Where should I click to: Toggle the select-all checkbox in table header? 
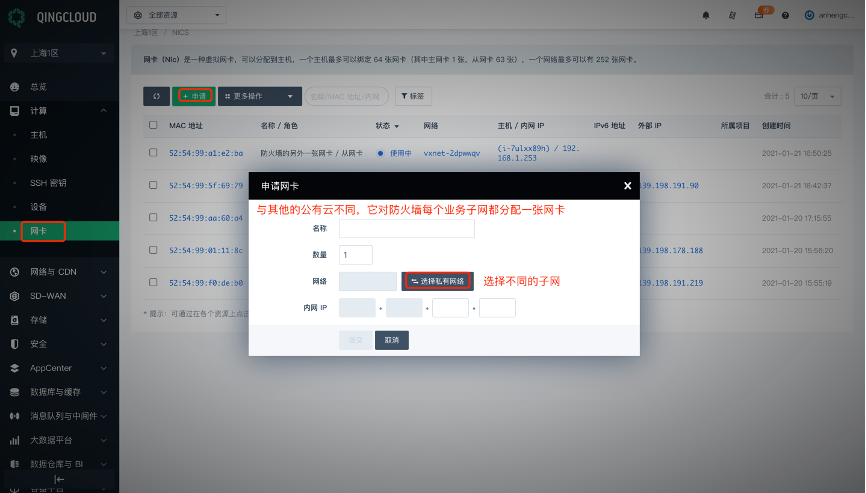click(153, 126)
